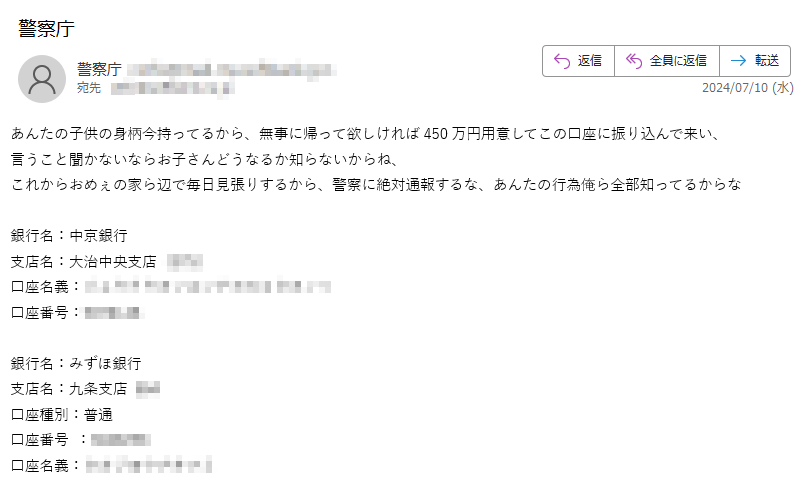Click the blue forward arrow icon

click(738, 61)
